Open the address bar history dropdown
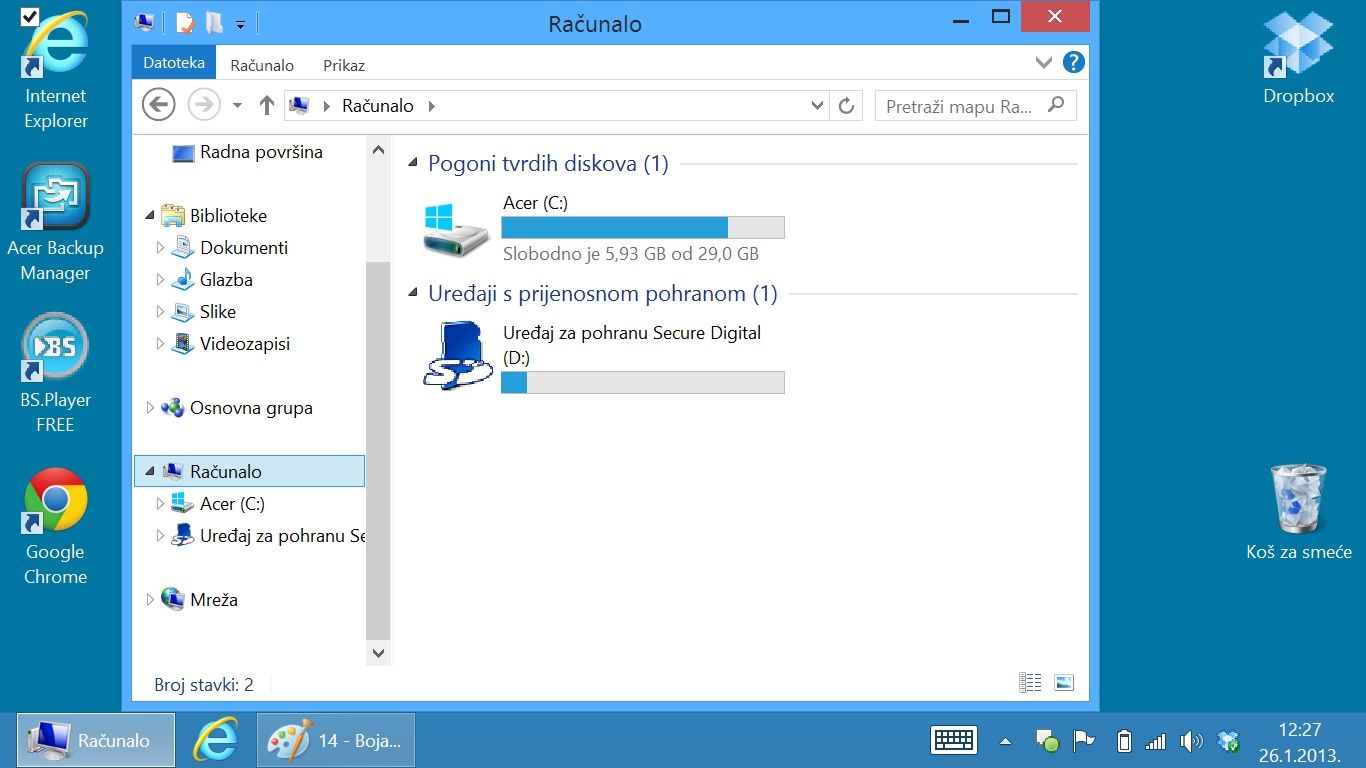The height and width of the screenshot is (768, 1366). click(x=817, y=106)
